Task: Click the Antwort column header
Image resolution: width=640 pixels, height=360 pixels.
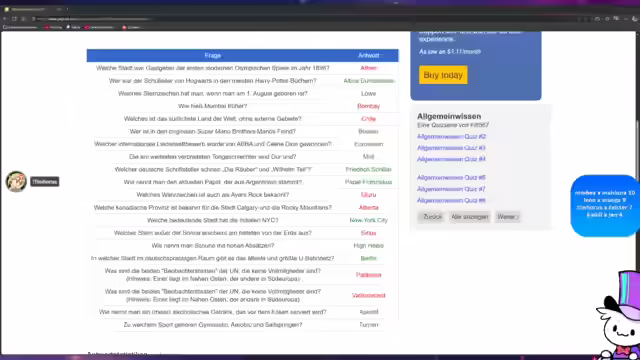Action: (369, 56)
